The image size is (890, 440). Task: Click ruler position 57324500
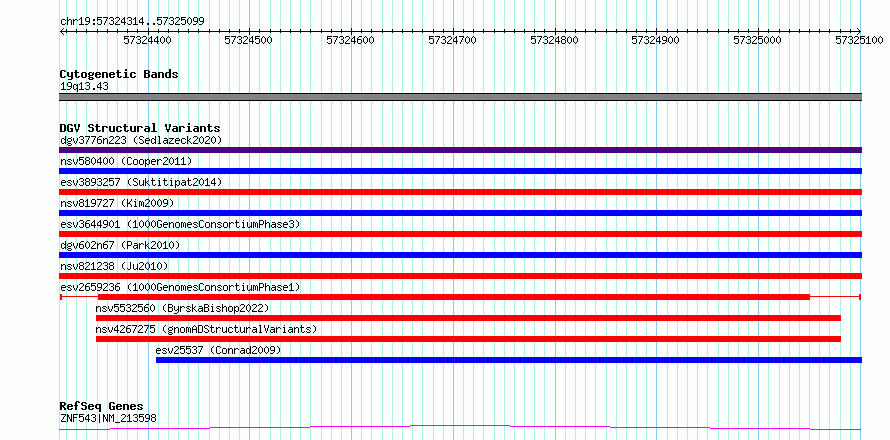click(x=249, y=40)
